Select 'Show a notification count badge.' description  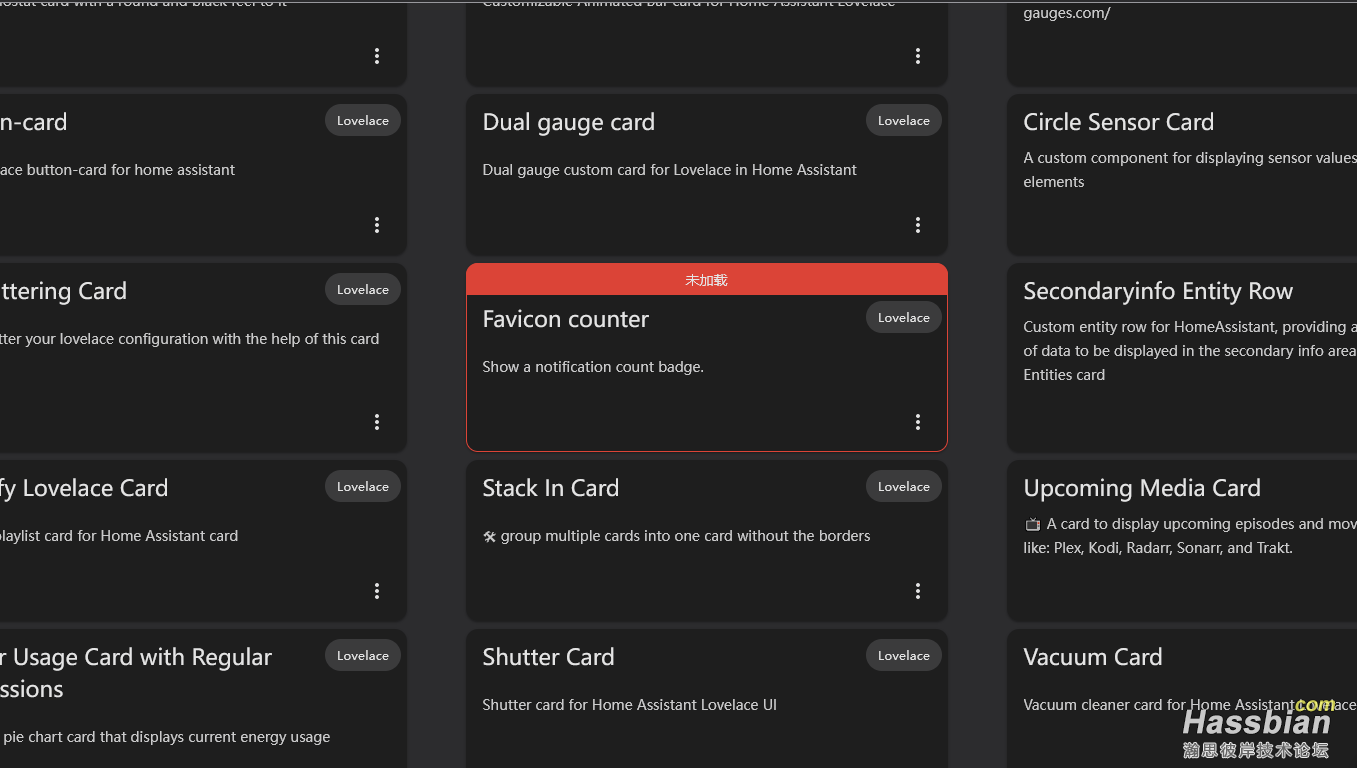(593, 367)
